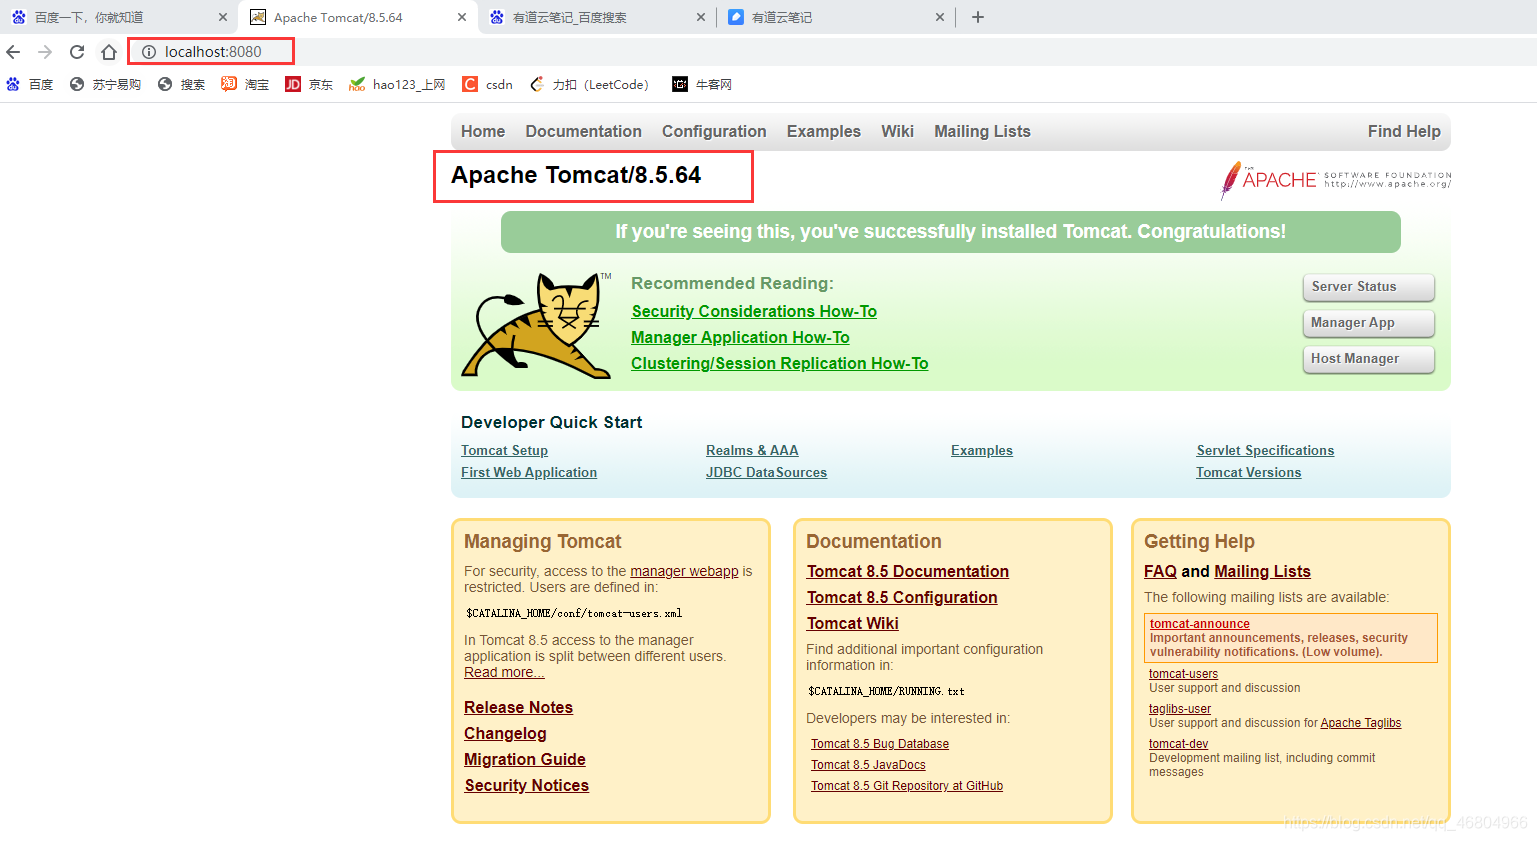1537x841 pixels.
Task: Open the hao123_上网 bookmark
Action: click(x=397, y=85)
